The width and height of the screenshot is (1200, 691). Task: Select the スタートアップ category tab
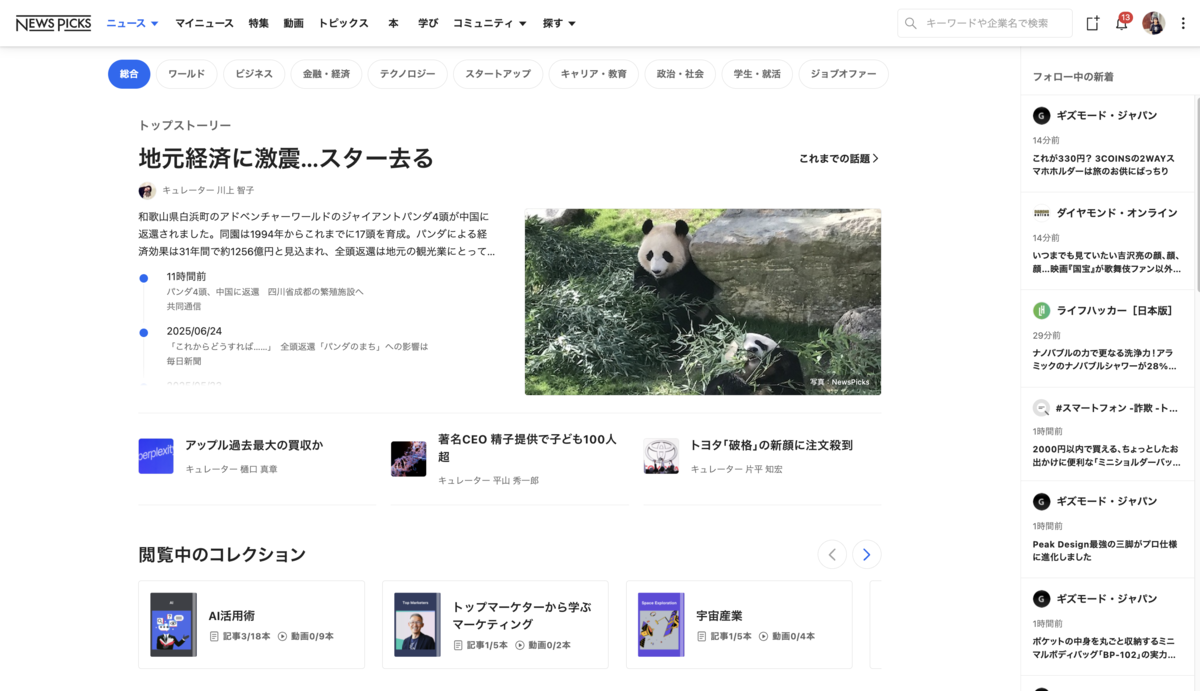coord(498,74)
